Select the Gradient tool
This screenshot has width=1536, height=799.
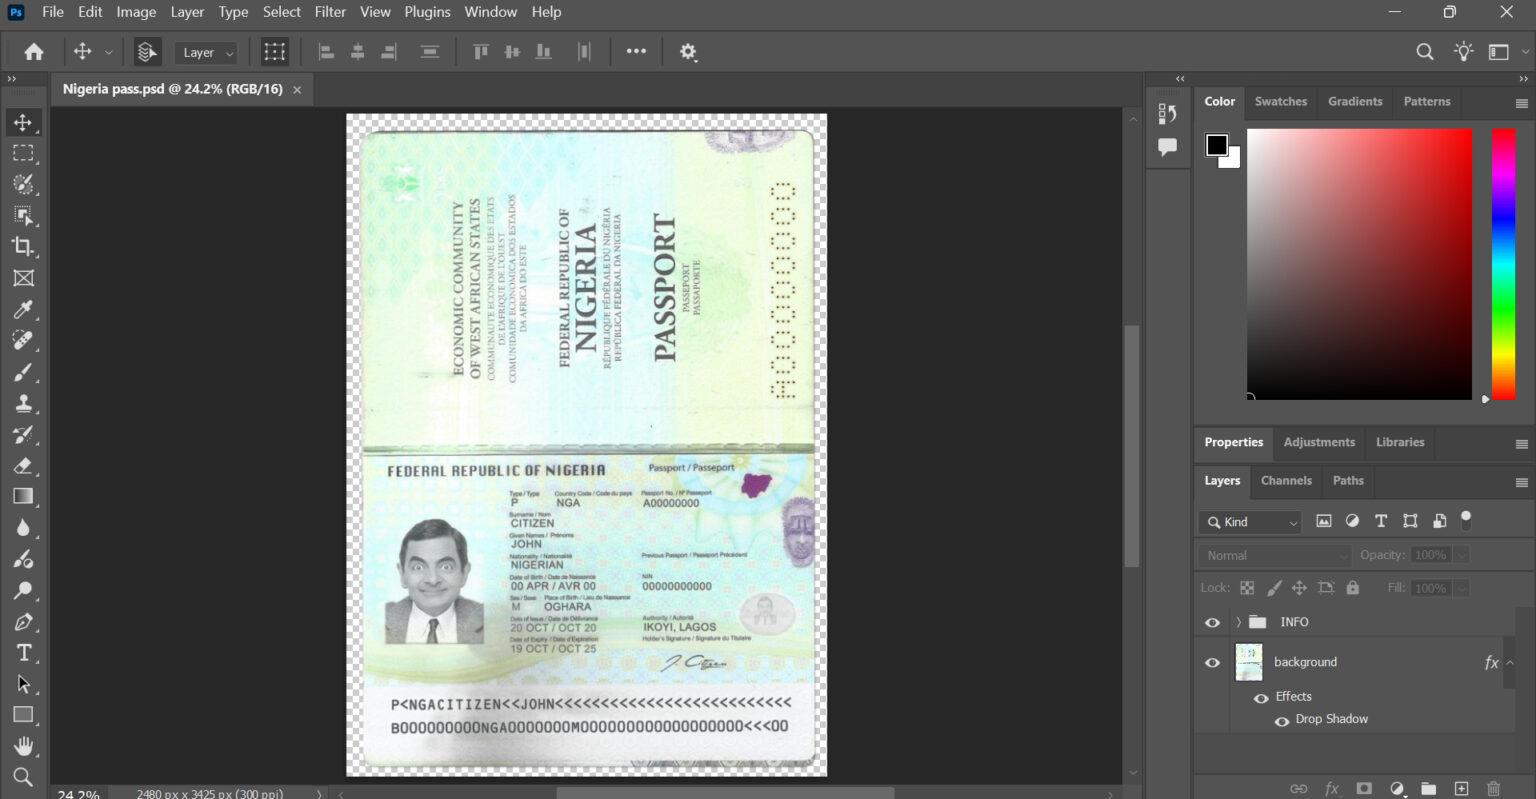[23, 496]
